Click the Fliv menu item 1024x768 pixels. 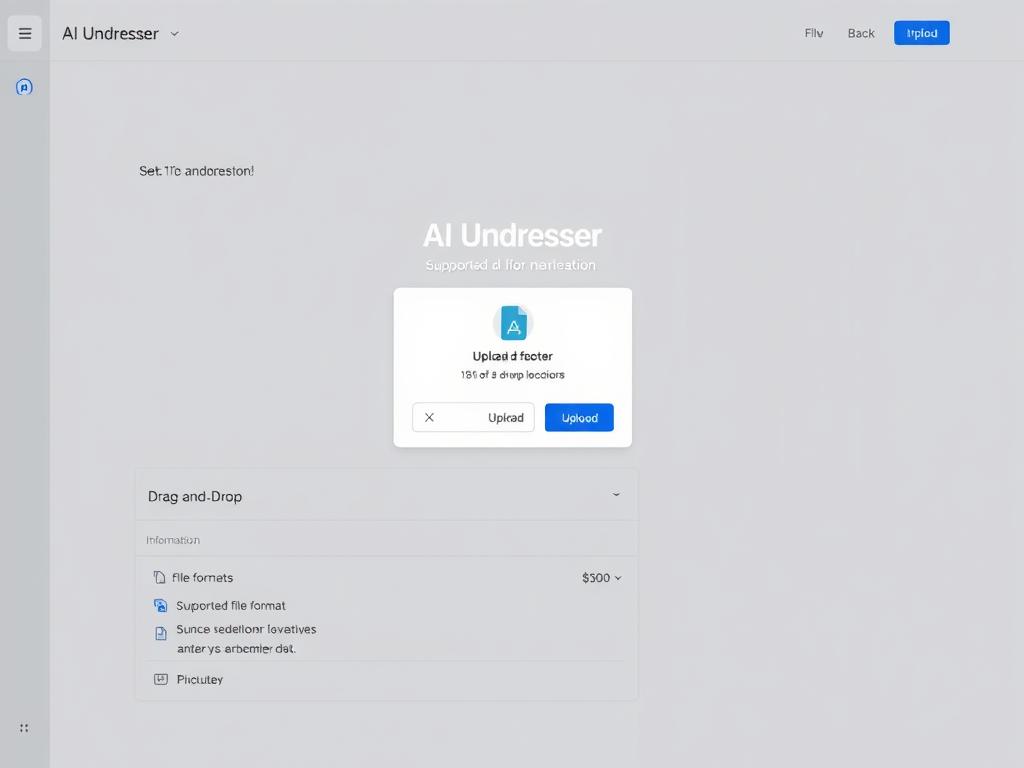pos(813,33)
